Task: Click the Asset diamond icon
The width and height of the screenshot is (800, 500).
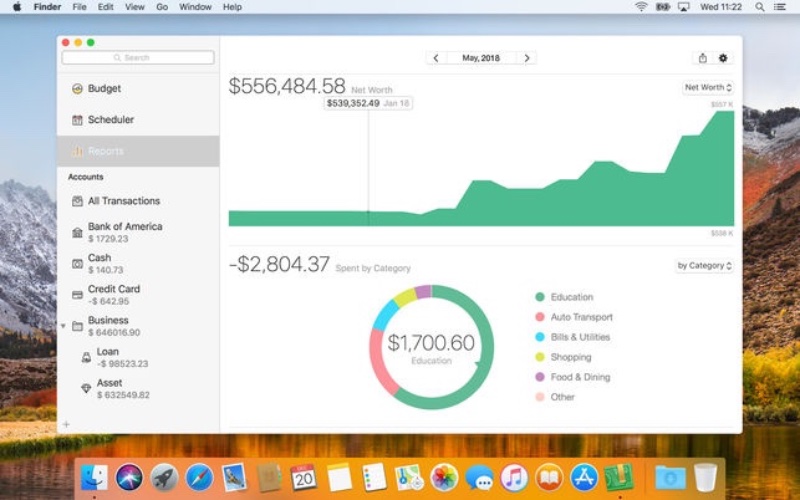Action: tap(86, 388)
